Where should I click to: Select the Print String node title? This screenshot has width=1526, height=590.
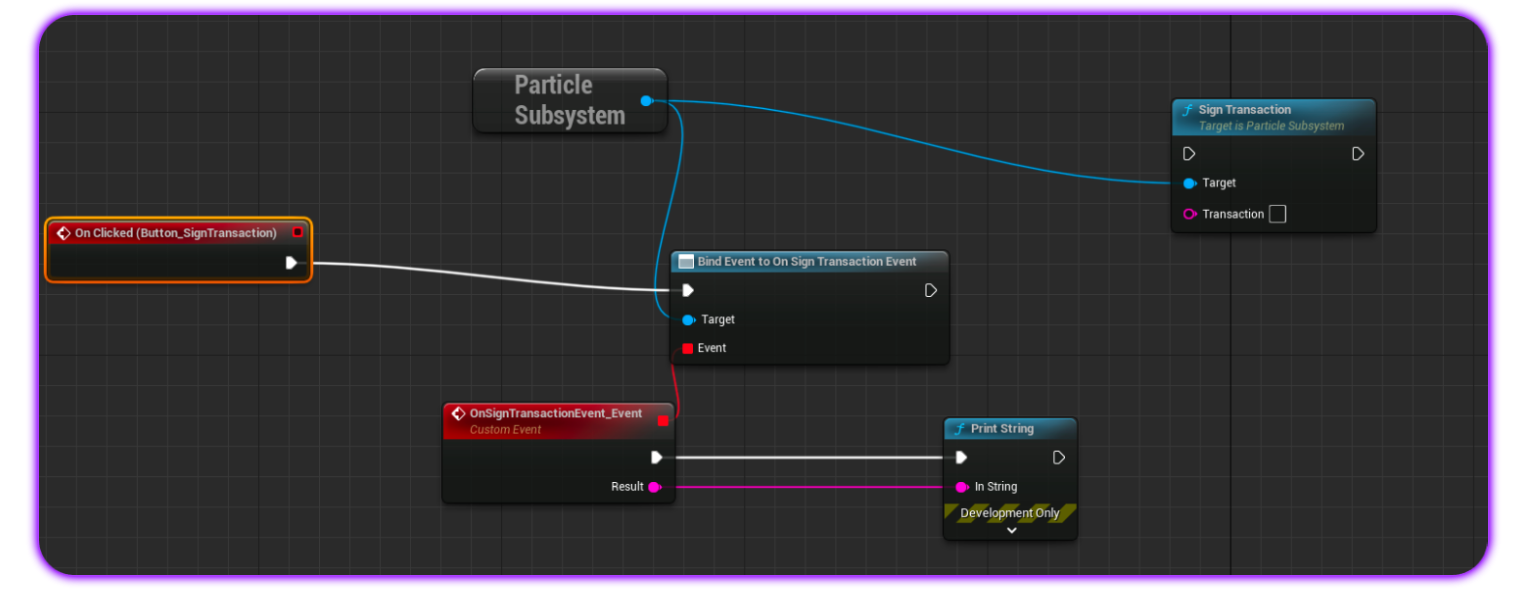coord(1002,429)
